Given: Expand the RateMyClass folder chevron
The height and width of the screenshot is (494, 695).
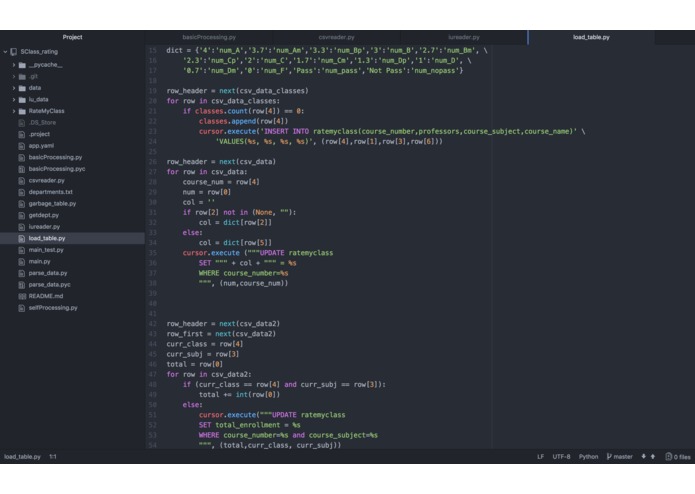Looking at the screenshot, I should (x=14, y=111).
